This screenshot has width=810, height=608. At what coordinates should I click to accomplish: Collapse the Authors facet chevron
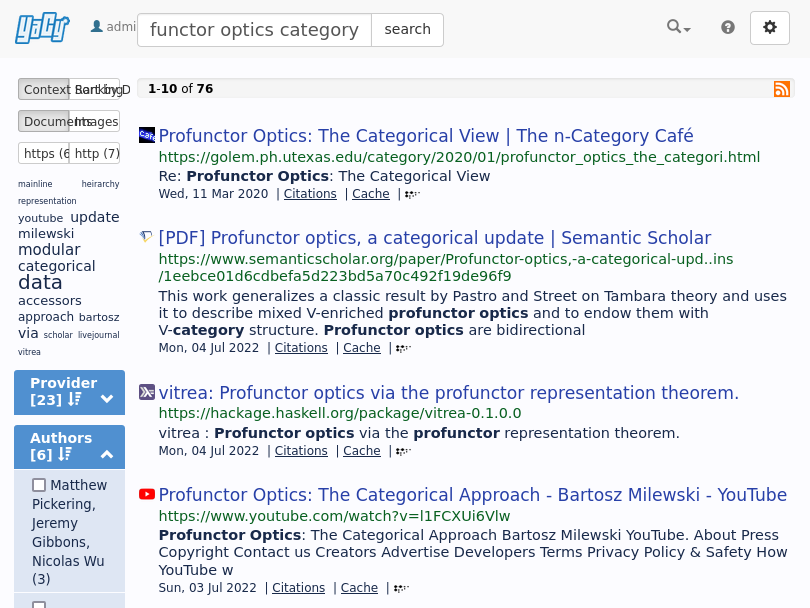click(107, 455)
